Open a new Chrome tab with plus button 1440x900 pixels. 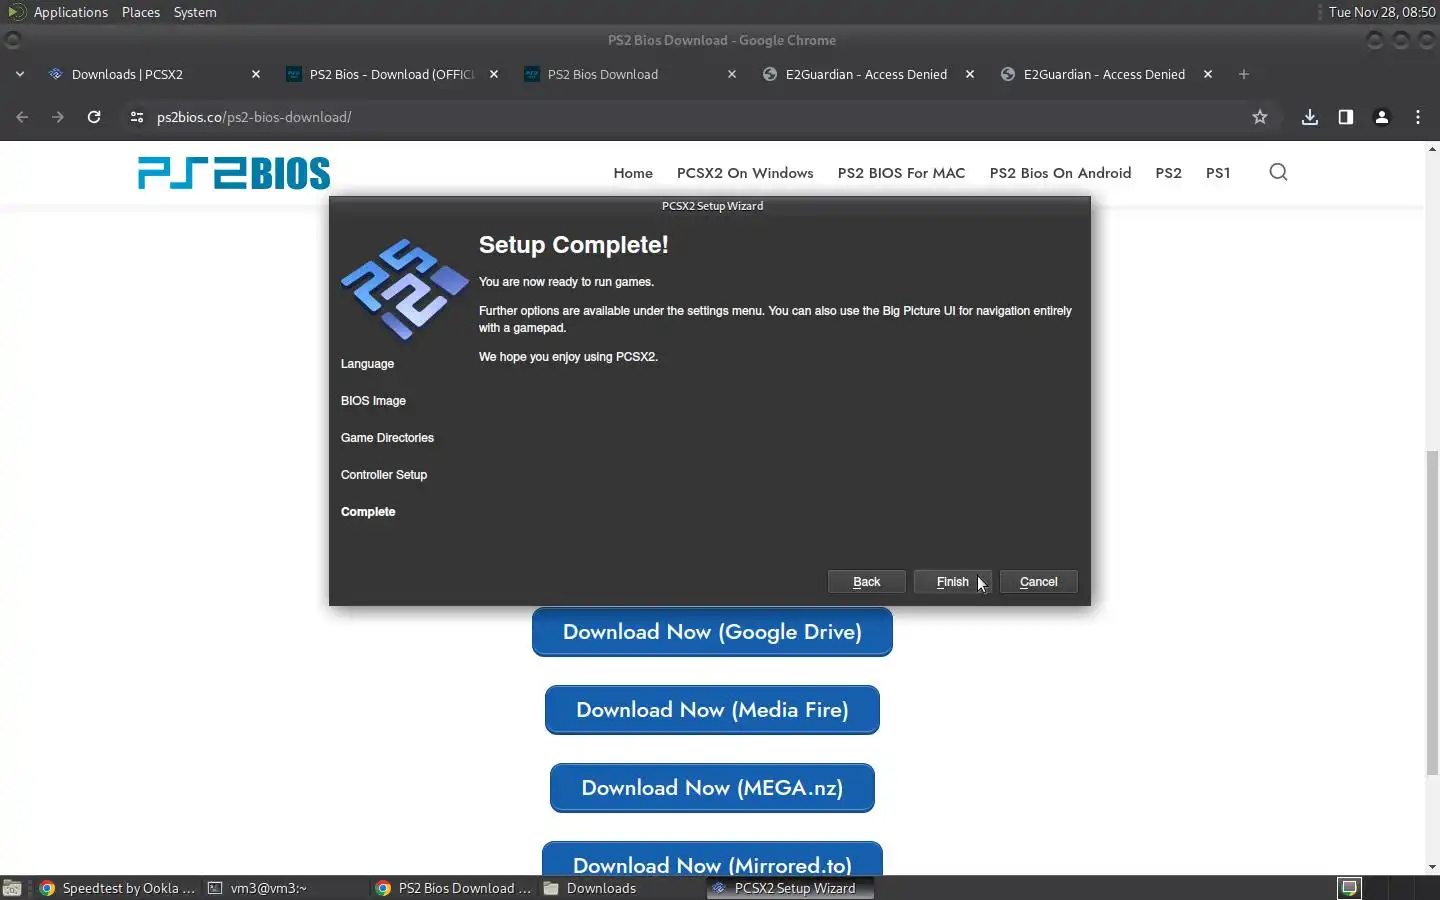[1244, 74]
